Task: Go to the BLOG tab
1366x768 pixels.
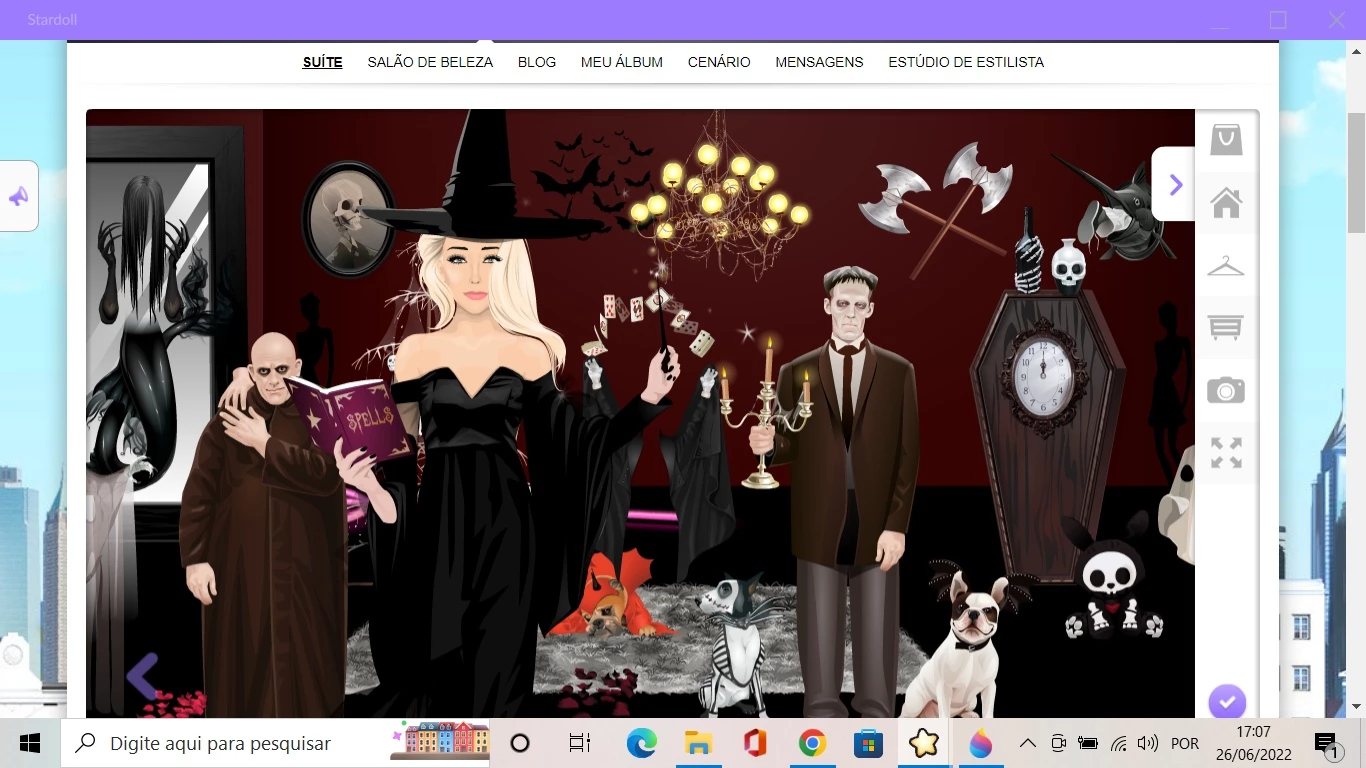Action: coord(537,62)
